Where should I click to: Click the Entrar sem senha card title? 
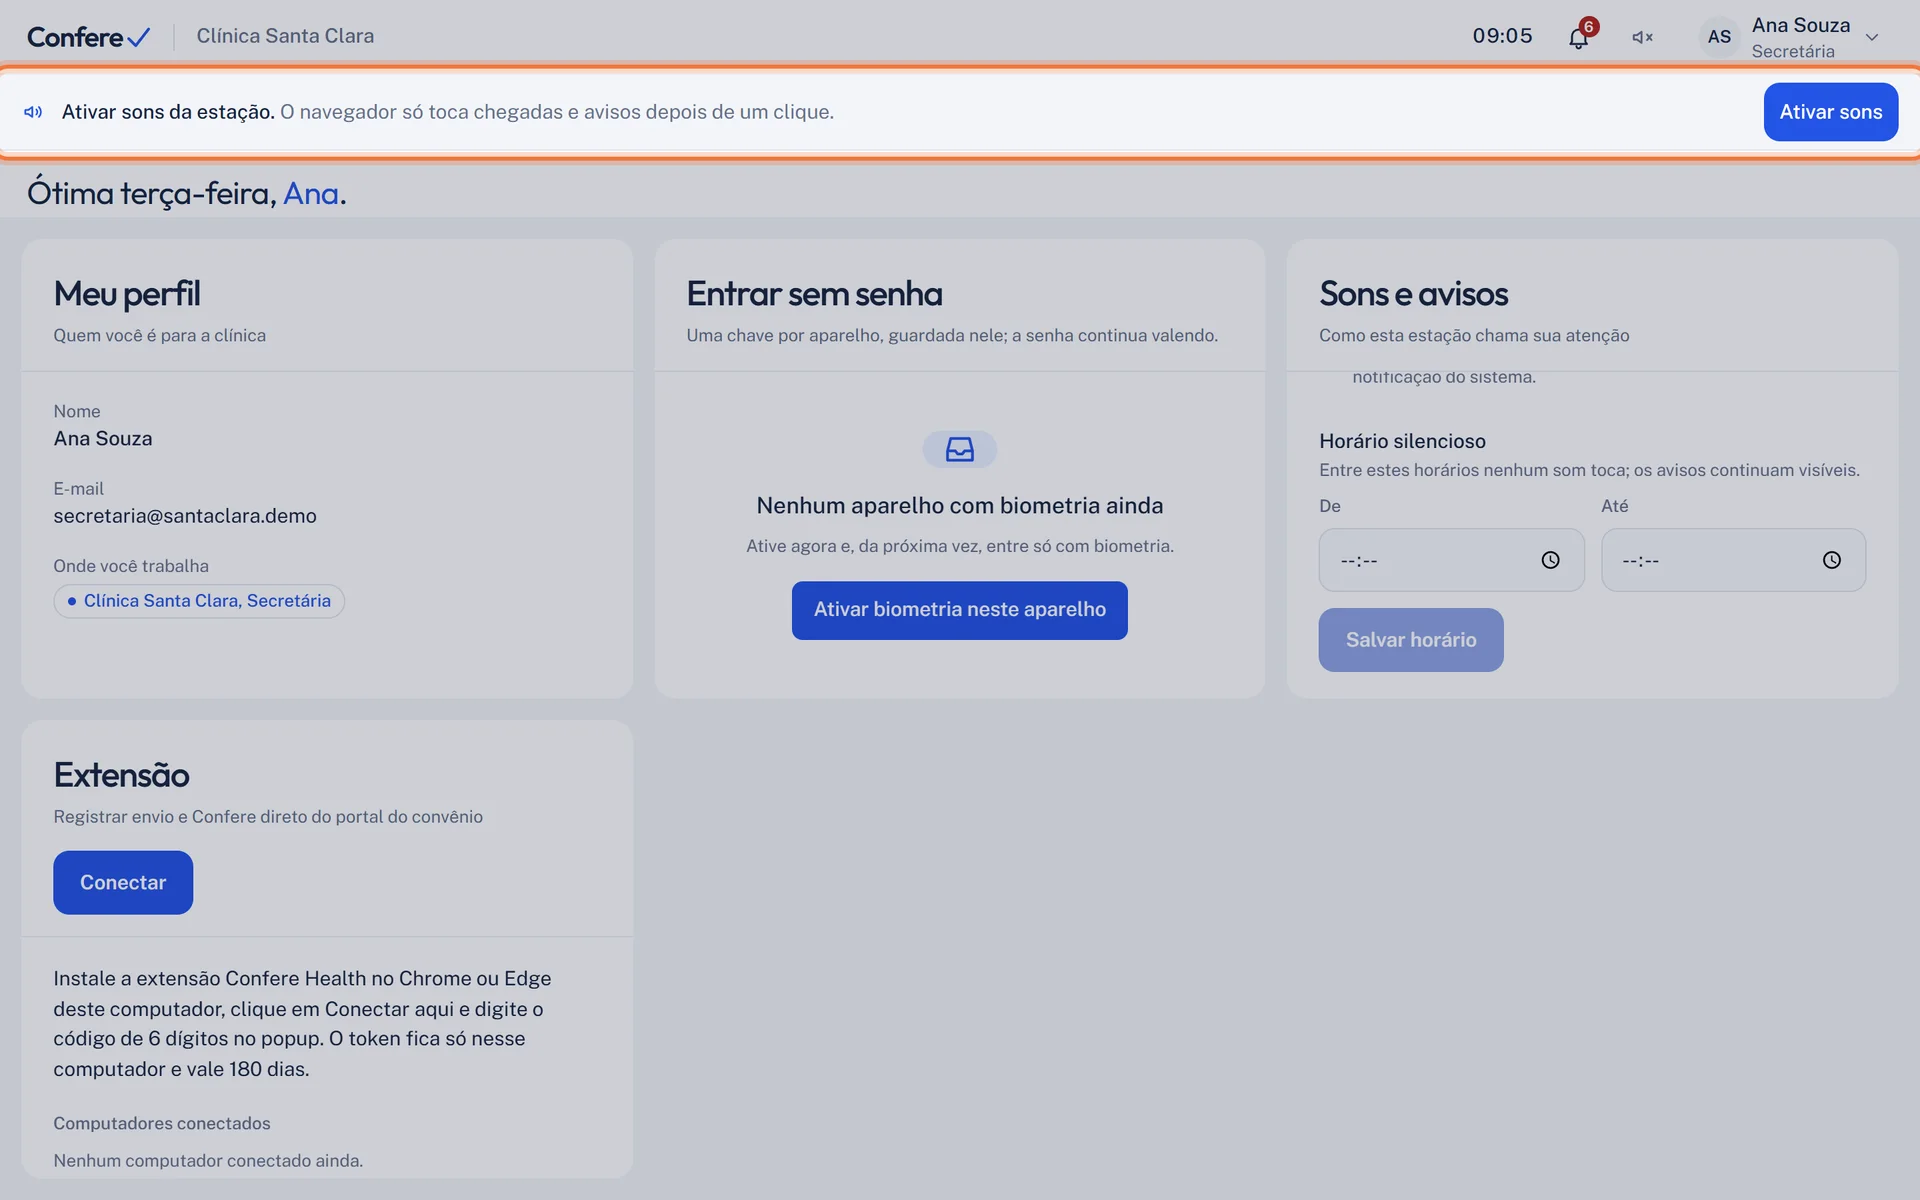click(814, 294)
